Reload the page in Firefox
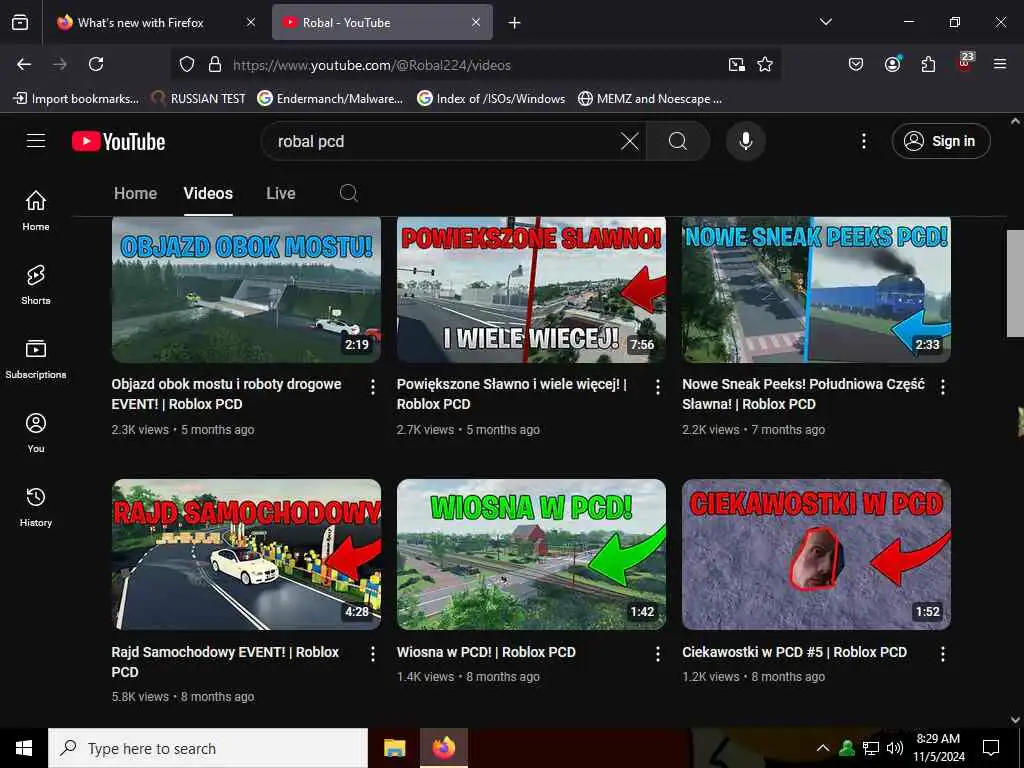Viewport: 1024px width, 768px height. pyautogui.click(x=96, y=64)
